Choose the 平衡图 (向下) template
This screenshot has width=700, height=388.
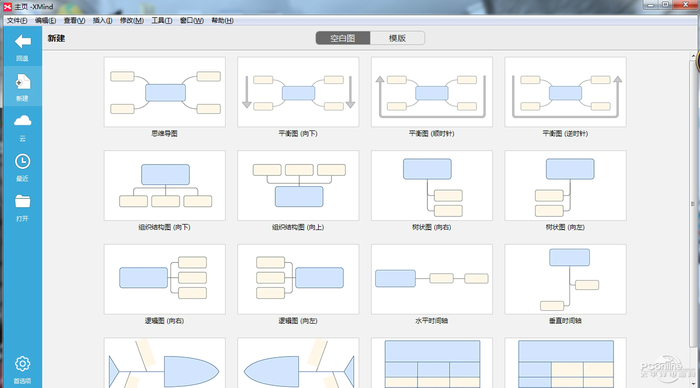pos(298,92)
